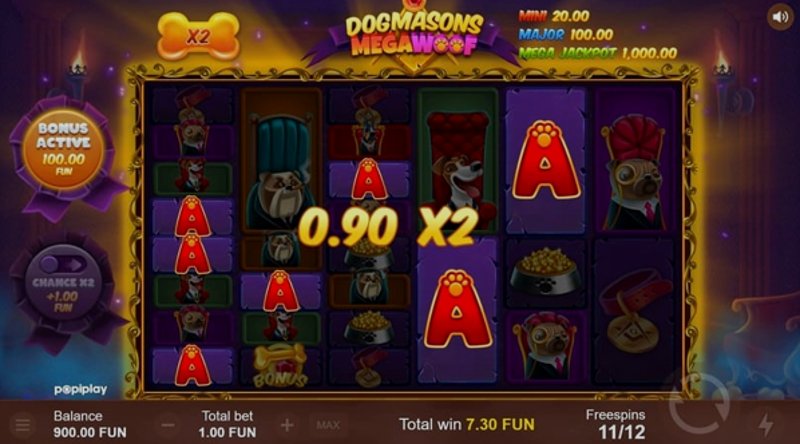
Task: Click the spin circular arrows button
Action: (x=701, y=406)
